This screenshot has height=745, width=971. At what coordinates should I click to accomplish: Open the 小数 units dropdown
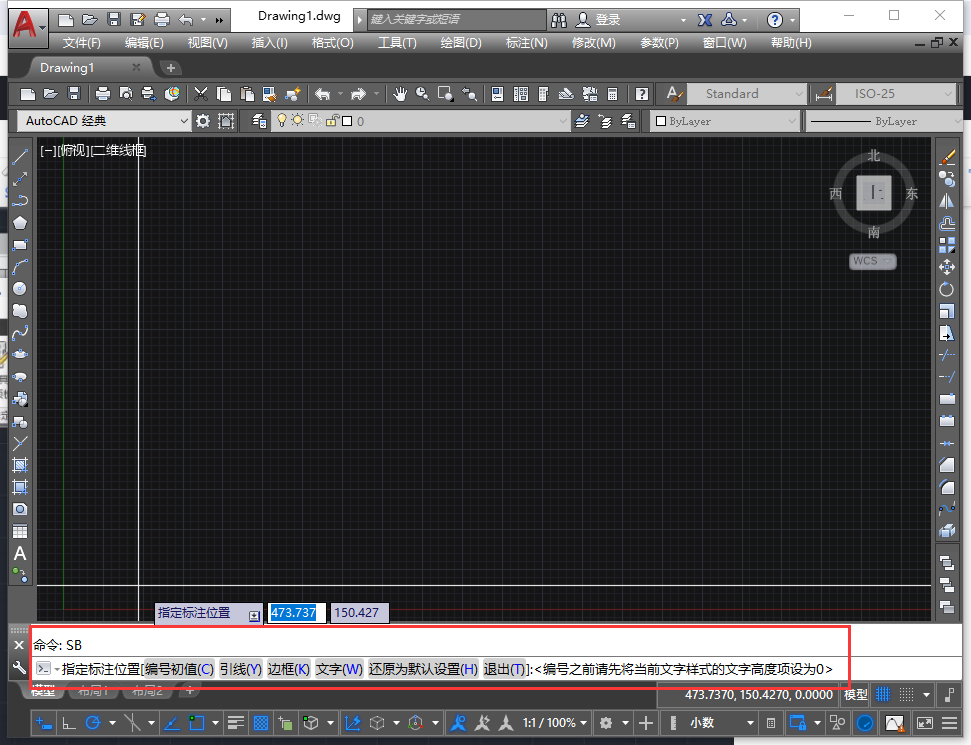point(720,723)
